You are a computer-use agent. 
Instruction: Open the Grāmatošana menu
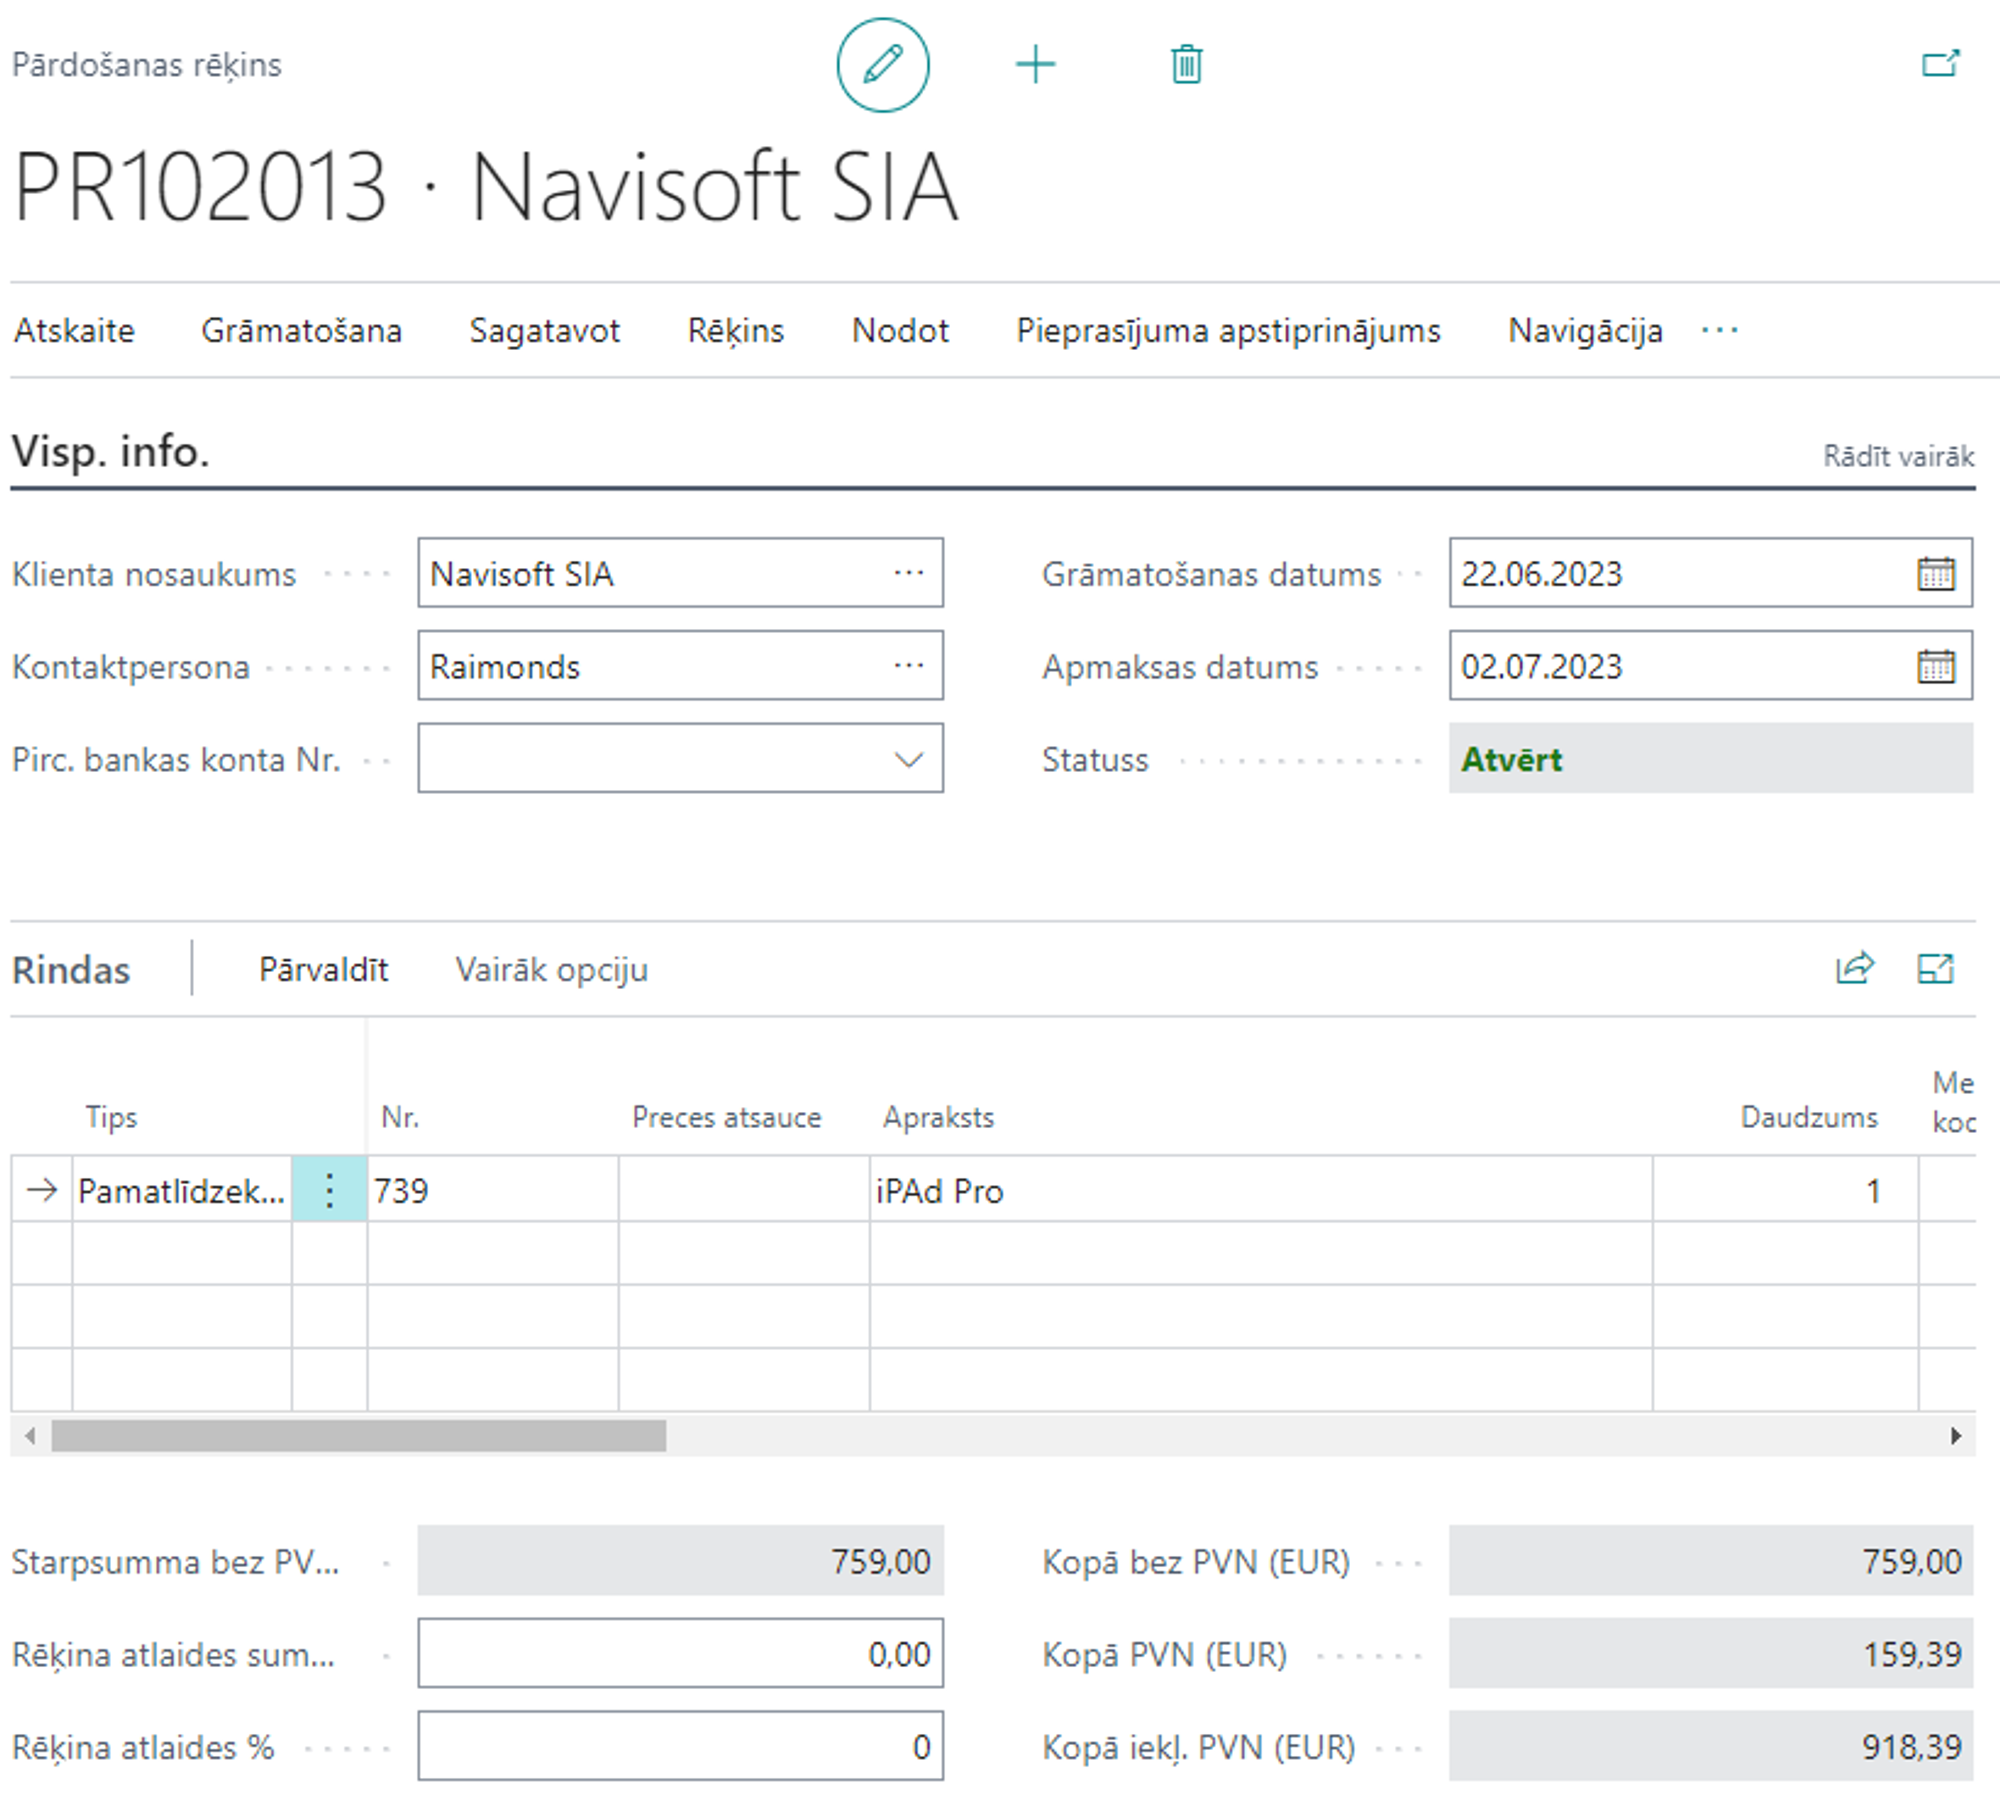301,330
